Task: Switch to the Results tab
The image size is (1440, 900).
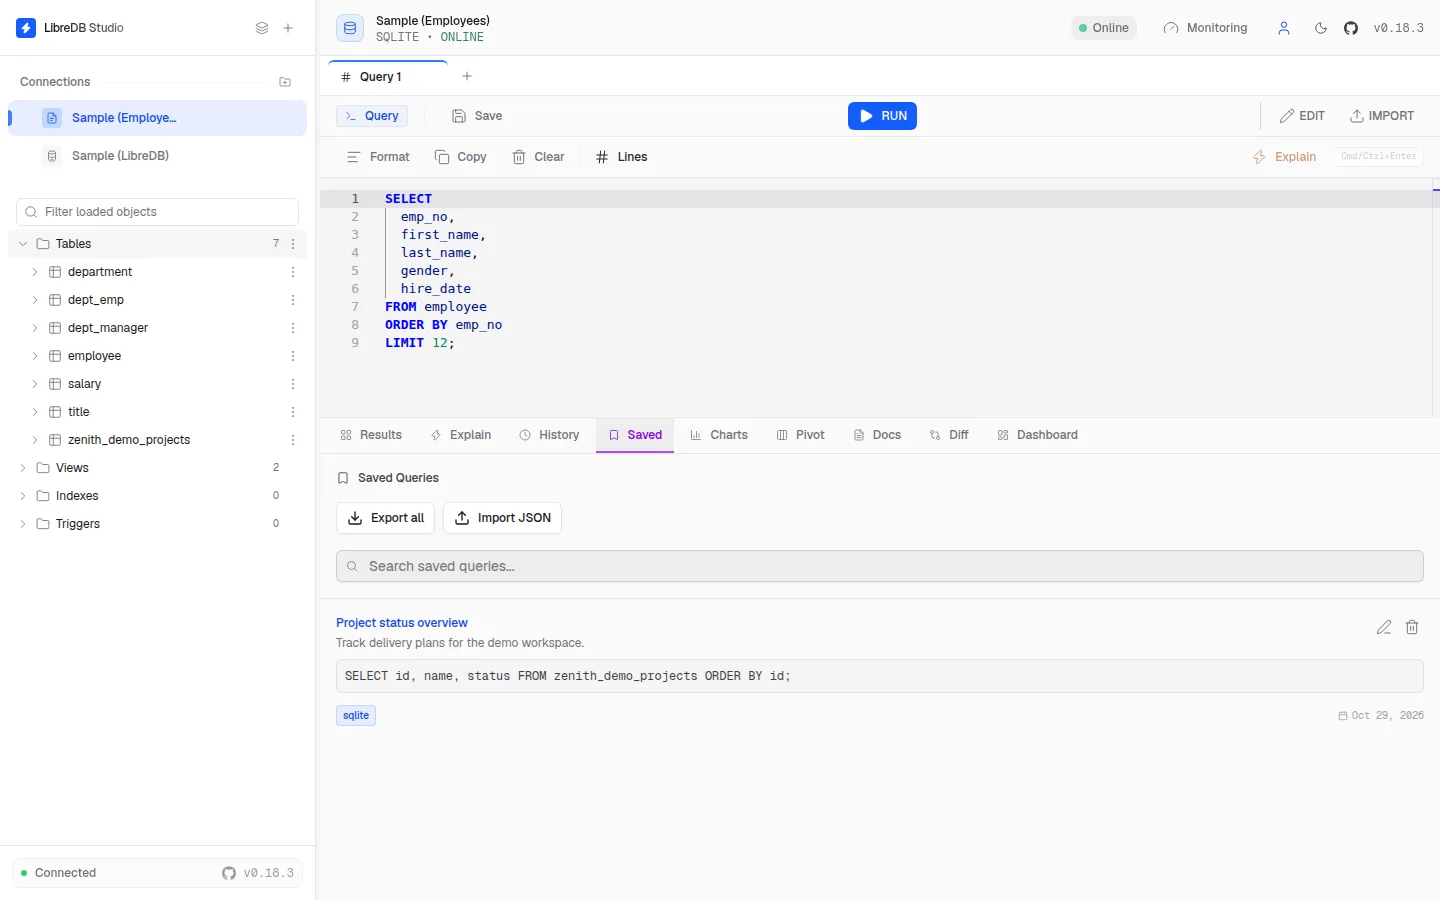Action: [x=371, y=435]
